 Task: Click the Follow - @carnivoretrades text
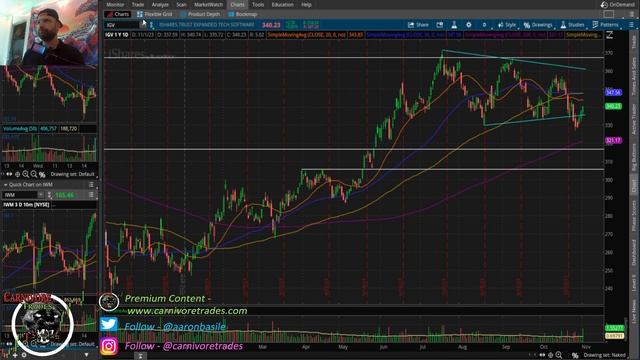pos(183,346)
